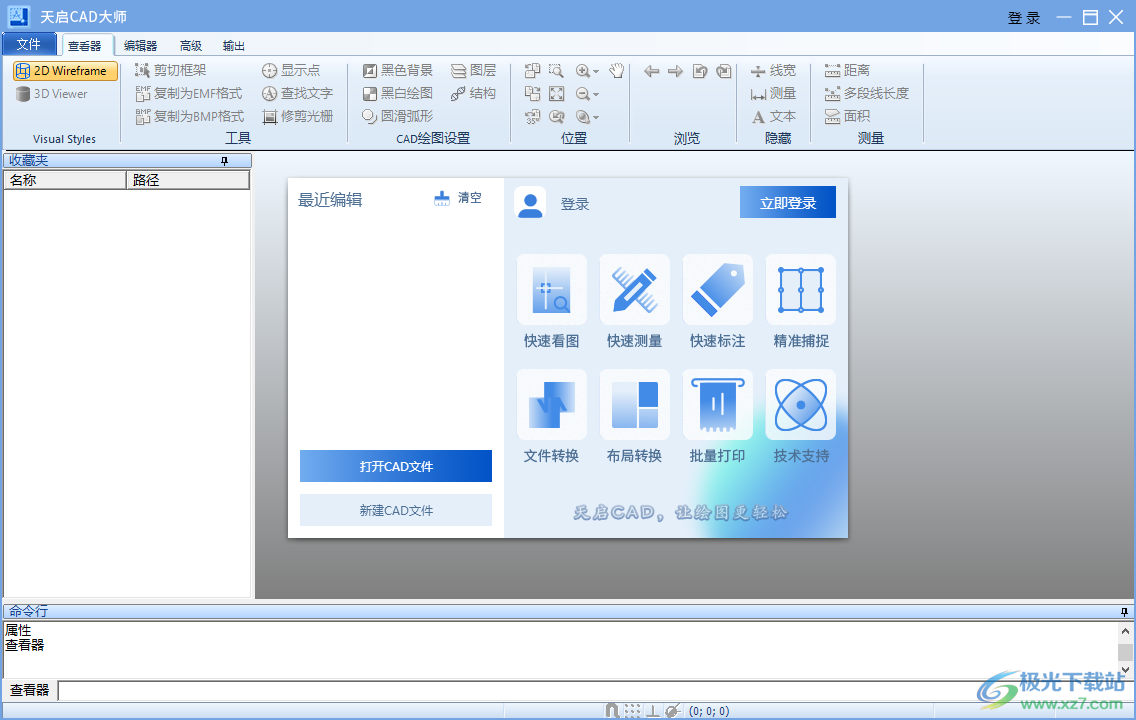
Task: Open 布局转换 layout conversion
Action: [x=634, y=417]
